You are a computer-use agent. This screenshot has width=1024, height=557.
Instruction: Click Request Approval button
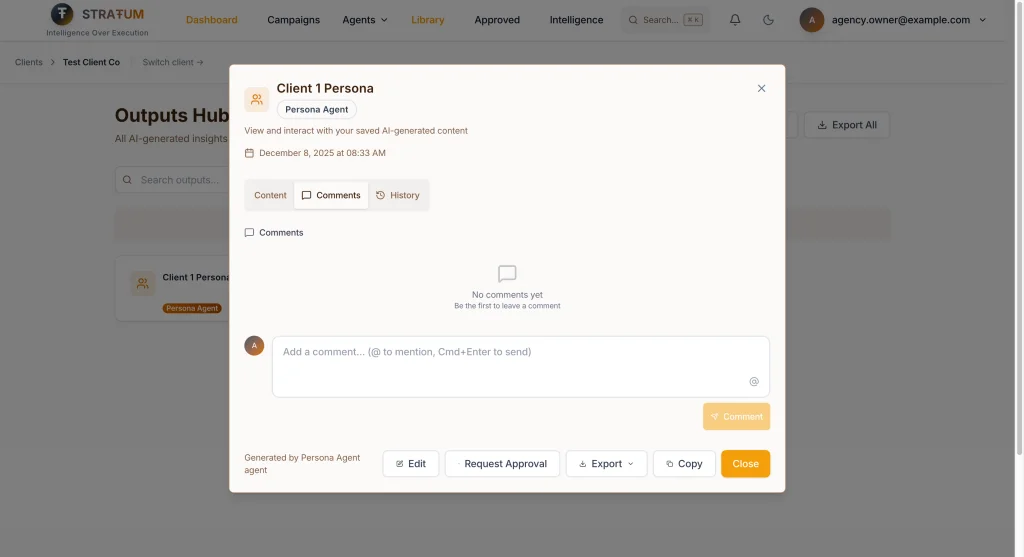pyautogui.click(x=502, y=464)
